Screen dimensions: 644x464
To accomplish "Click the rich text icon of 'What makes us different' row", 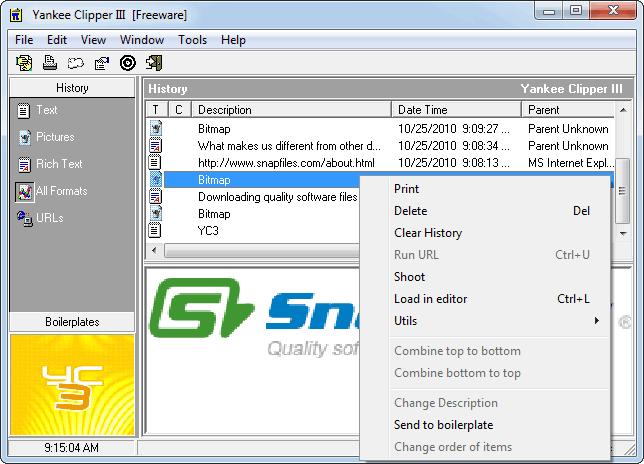I will tap(155, 146).
